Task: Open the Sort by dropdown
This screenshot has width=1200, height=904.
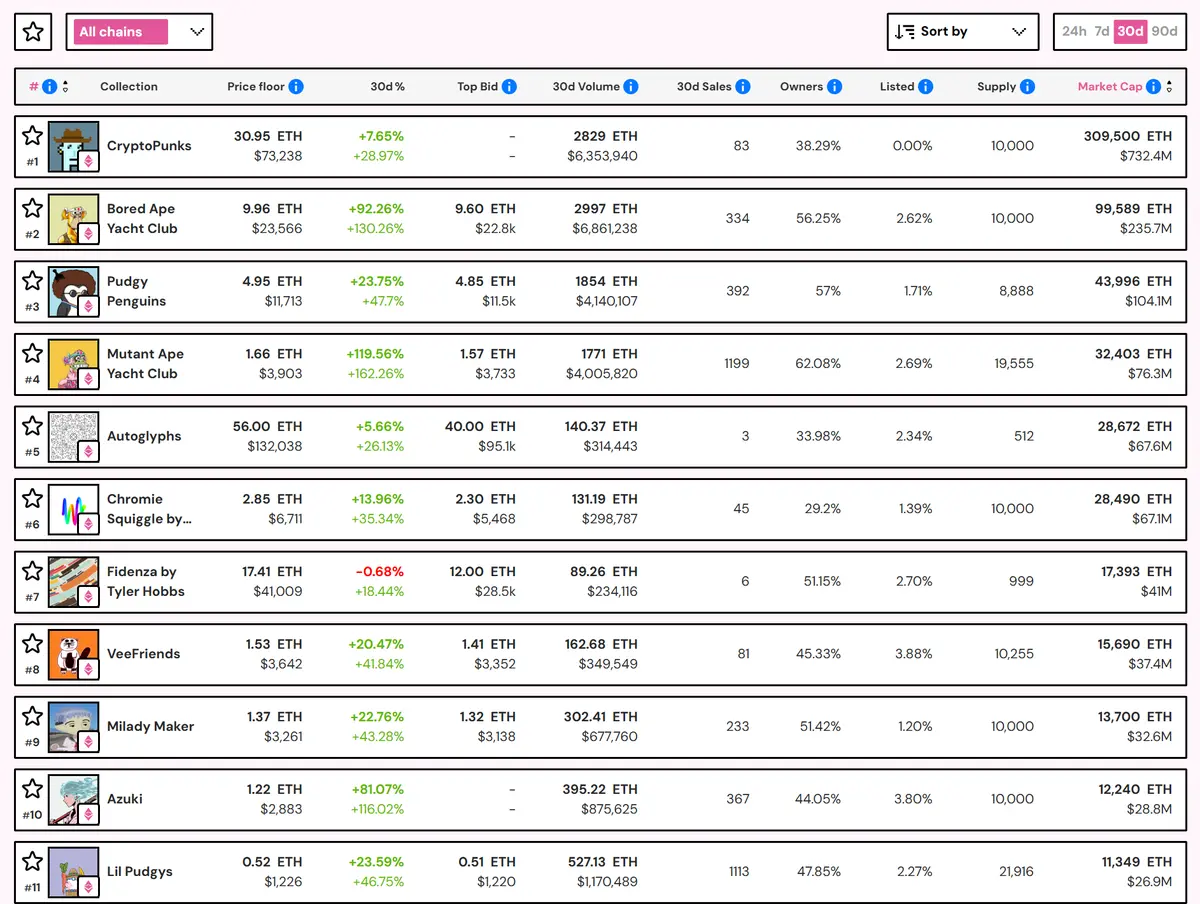Action: pyautogui.click(x=962, y=32)
